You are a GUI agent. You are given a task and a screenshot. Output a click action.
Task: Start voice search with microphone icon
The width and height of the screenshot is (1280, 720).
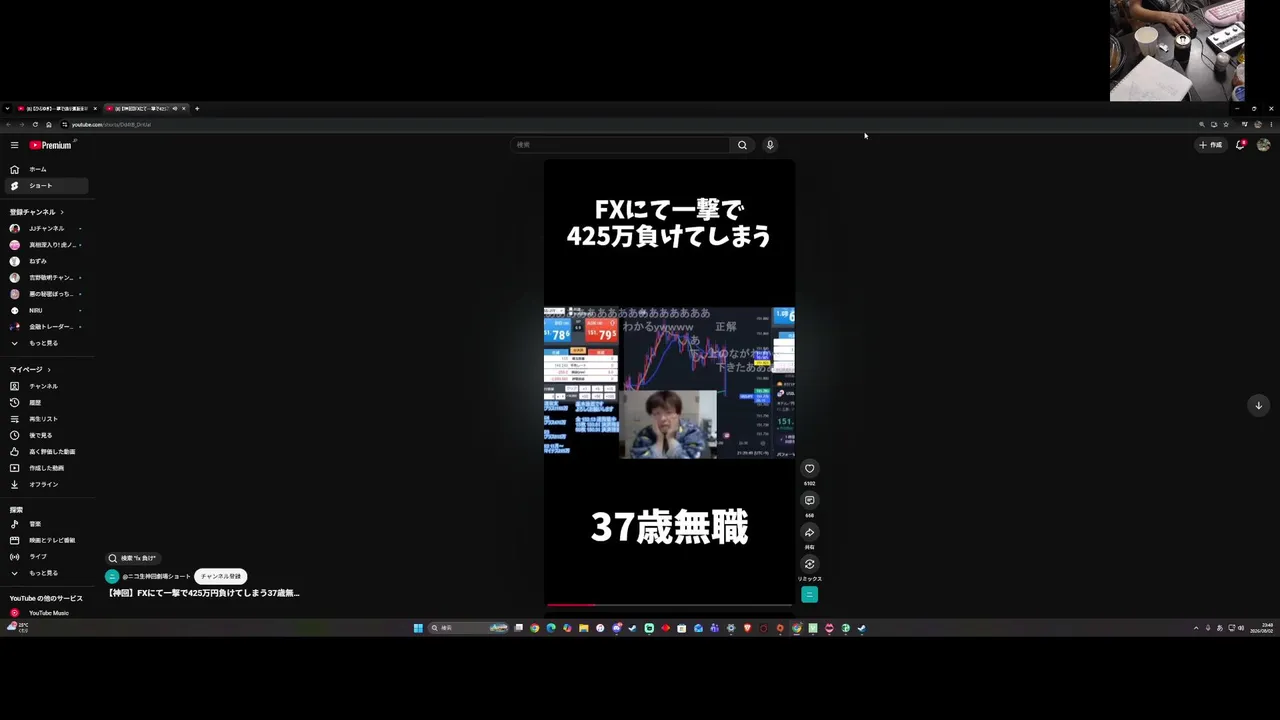pos(770,145)
